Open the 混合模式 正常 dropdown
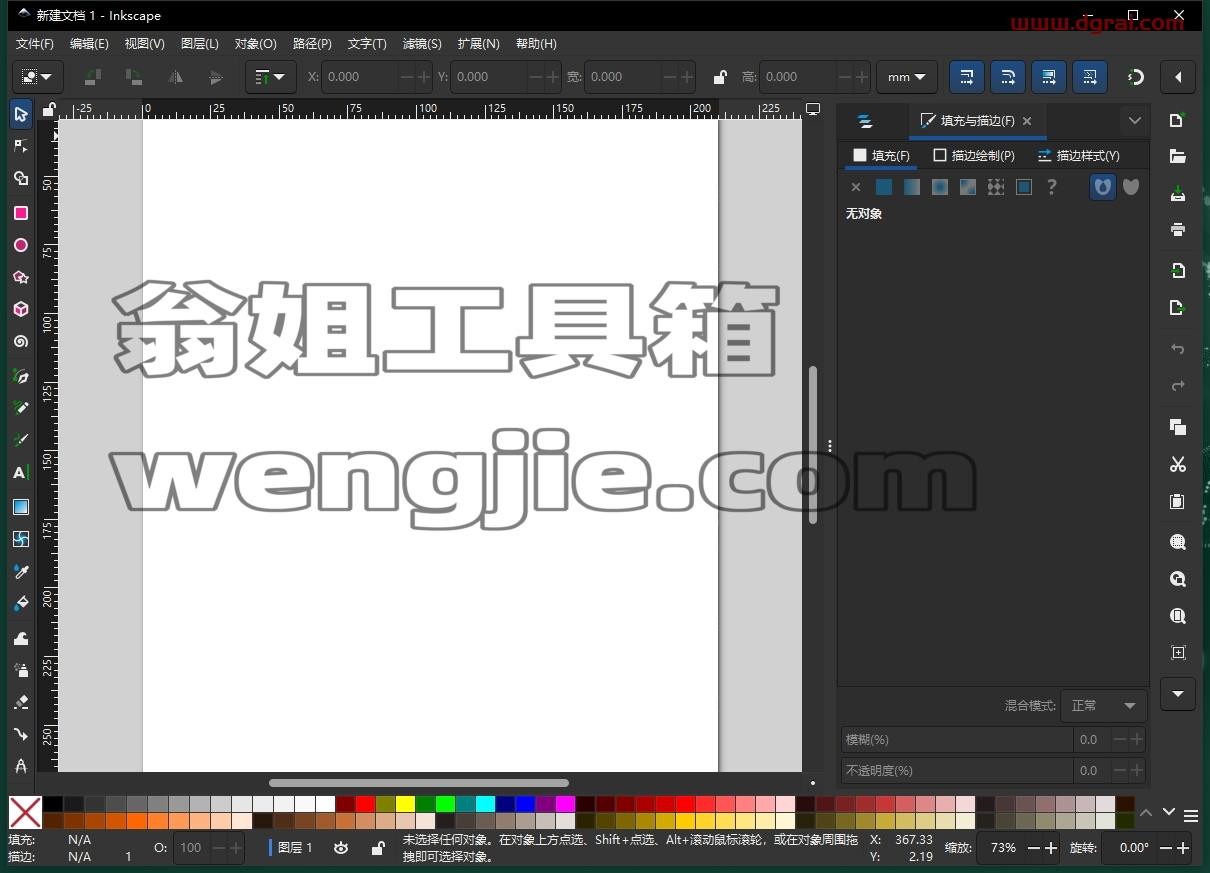1210x873 pixels. [1103, 705]
